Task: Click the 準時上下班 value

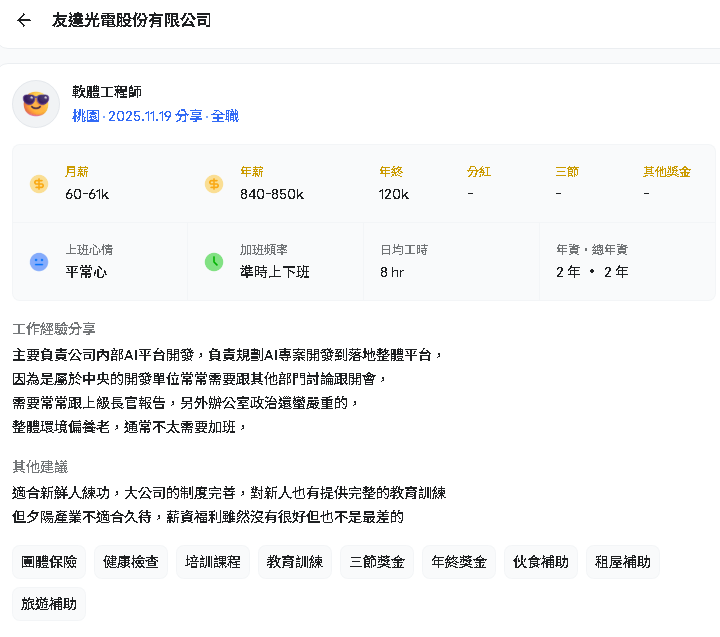Action: 275,272
